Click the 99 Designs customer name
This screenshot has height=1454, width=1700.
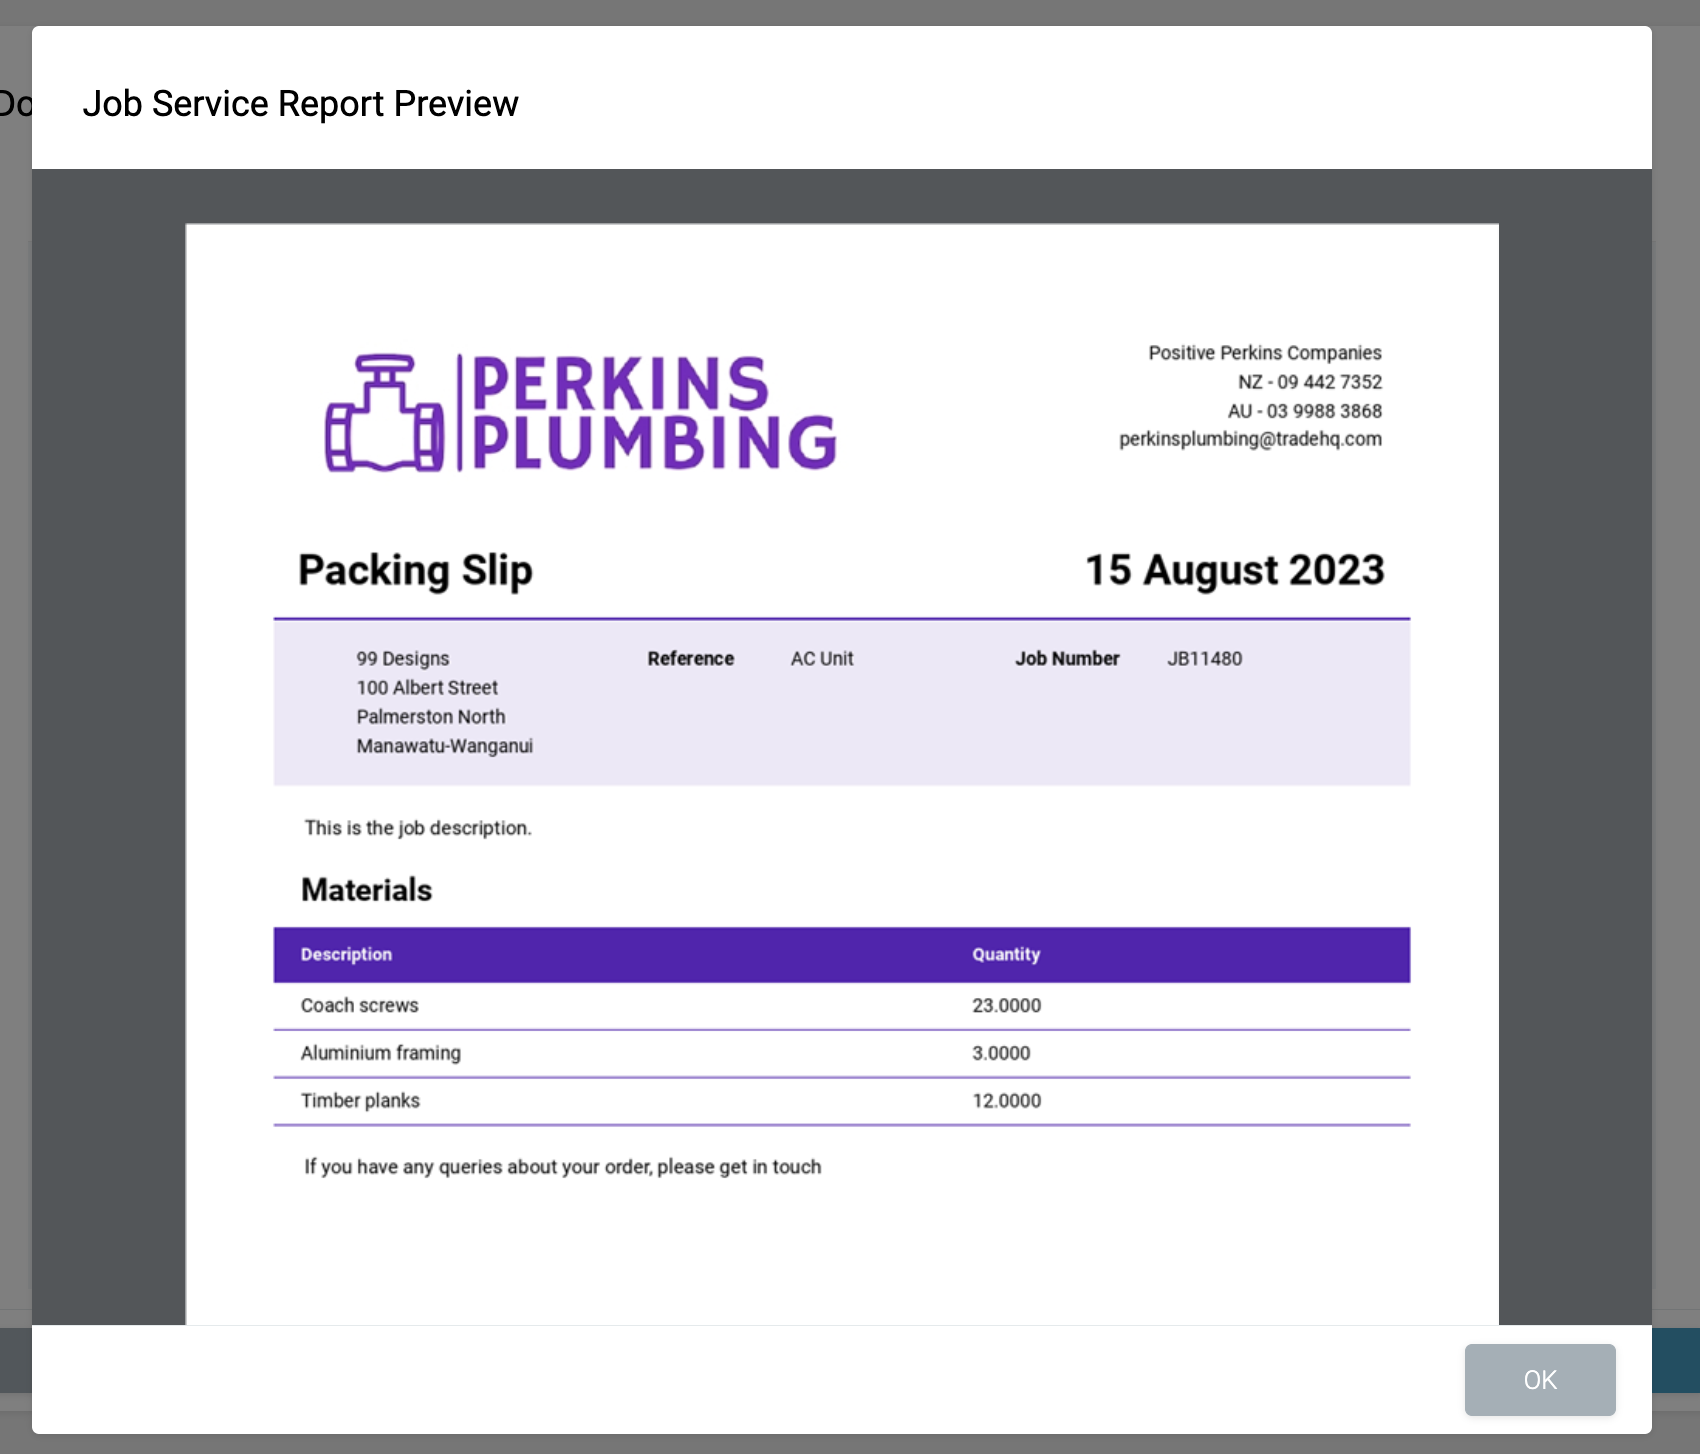pos(402,658)
